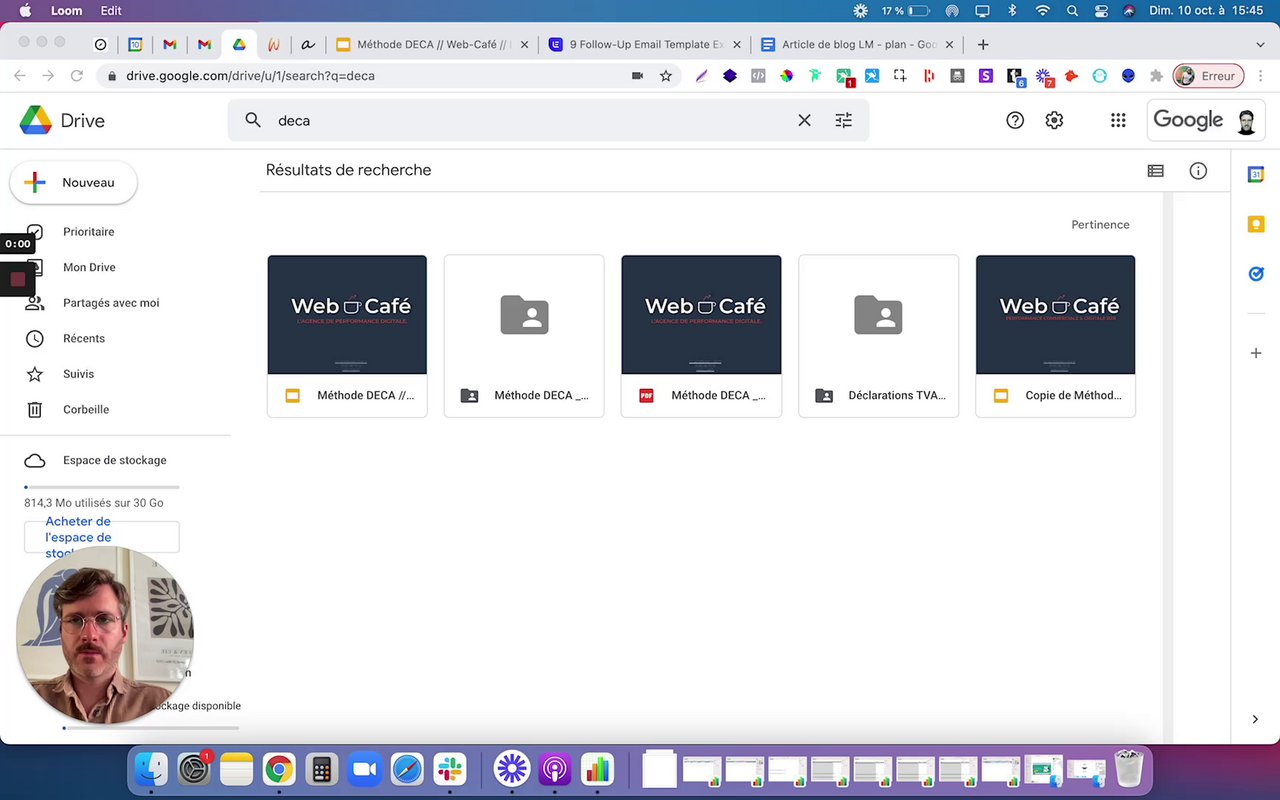
Task: Click the Drive logo
Action: [62, 120]
